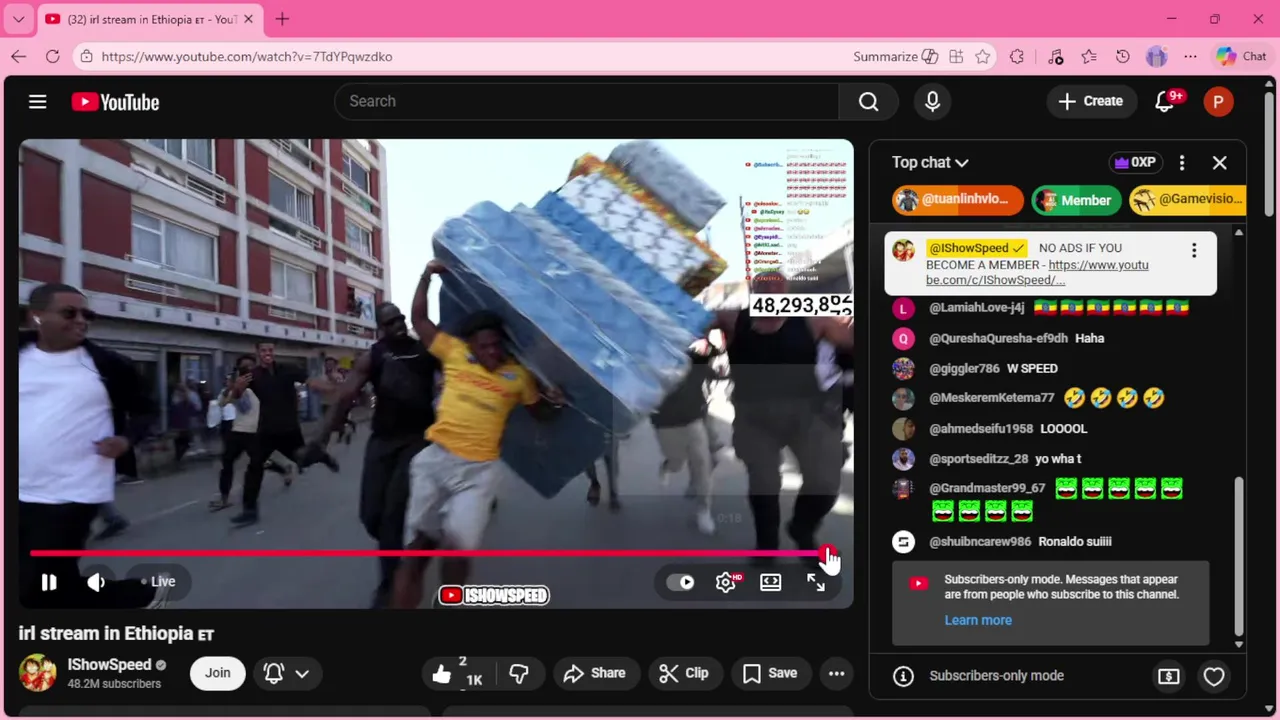Image resolution: width=1280 pixels, height=720 pixels.
Task: Open tab actions menu chevron
Action: coord(18,19)
